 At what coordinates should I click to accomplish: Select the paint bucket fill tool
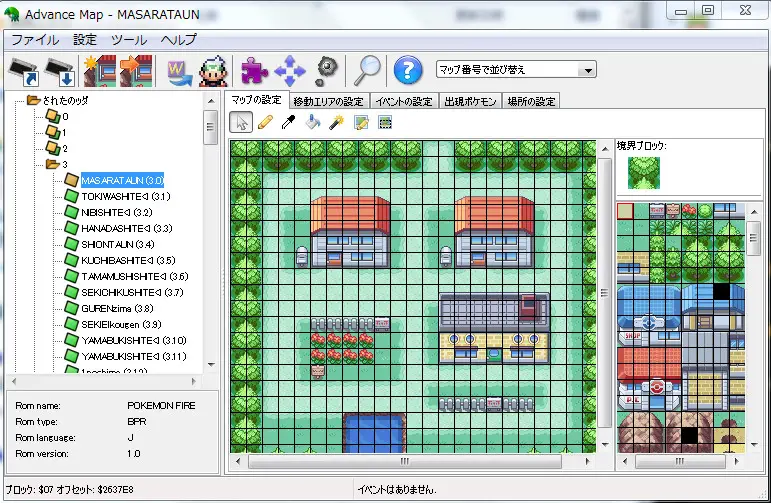click(313, 122)
